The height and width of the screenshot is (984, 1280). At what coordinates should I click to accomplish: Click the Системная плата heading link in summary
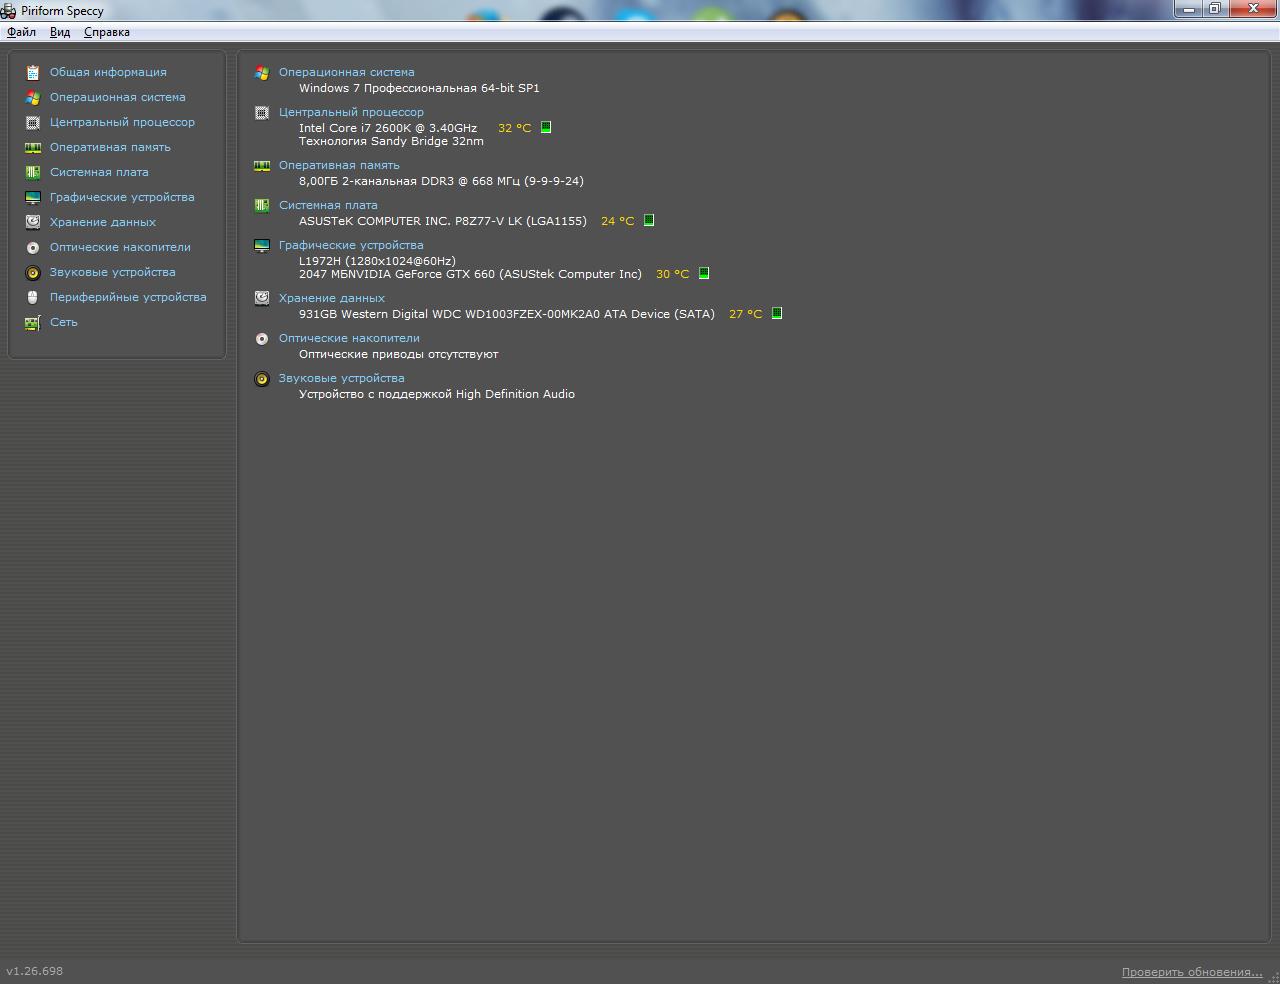(328, 205)
